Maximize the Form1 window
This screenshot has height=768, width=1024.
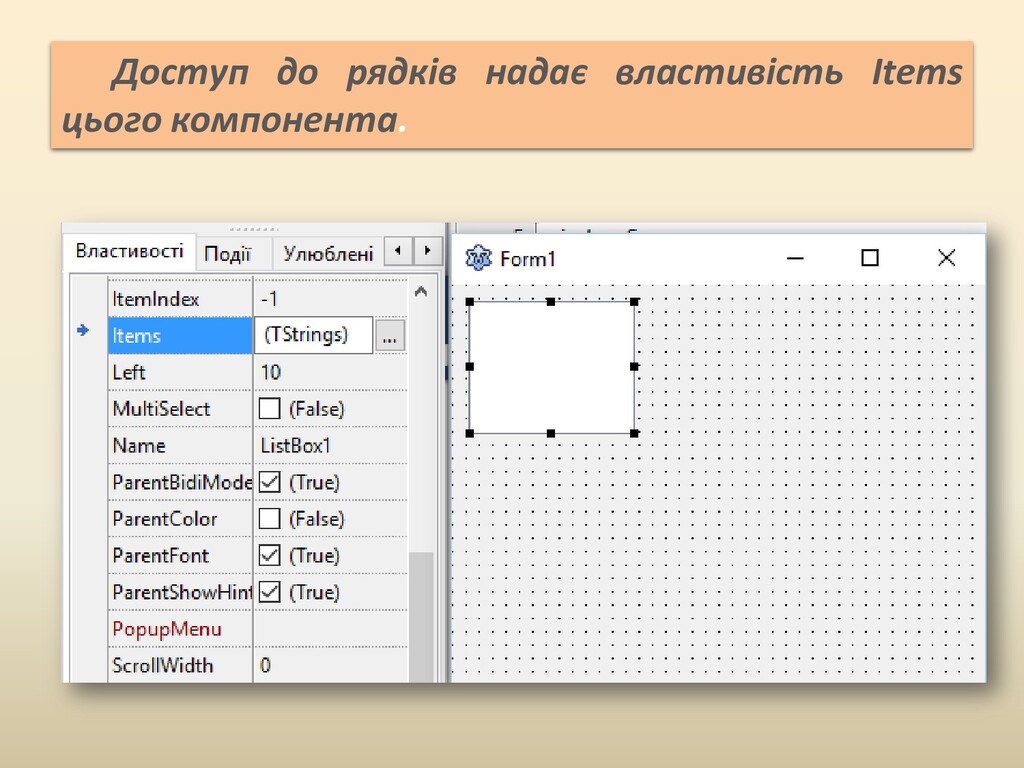[869, 258]
